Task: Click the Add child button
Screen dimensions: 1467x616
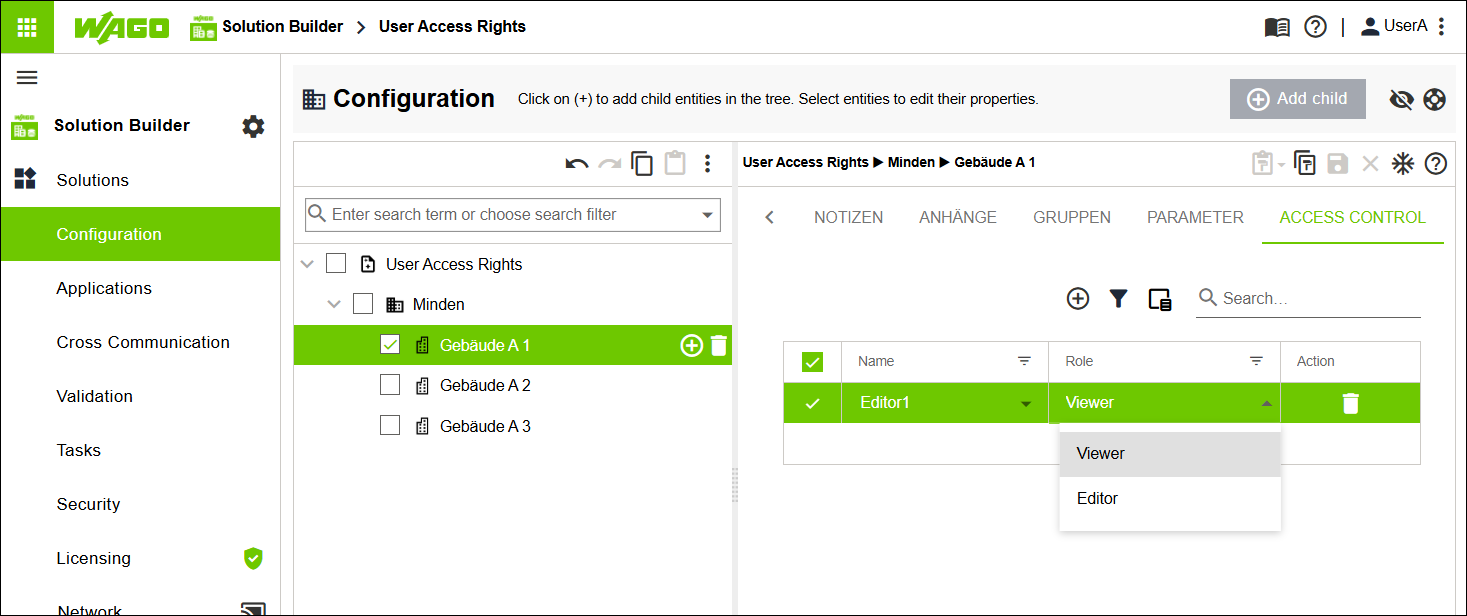Action: tap(1297, 99)
